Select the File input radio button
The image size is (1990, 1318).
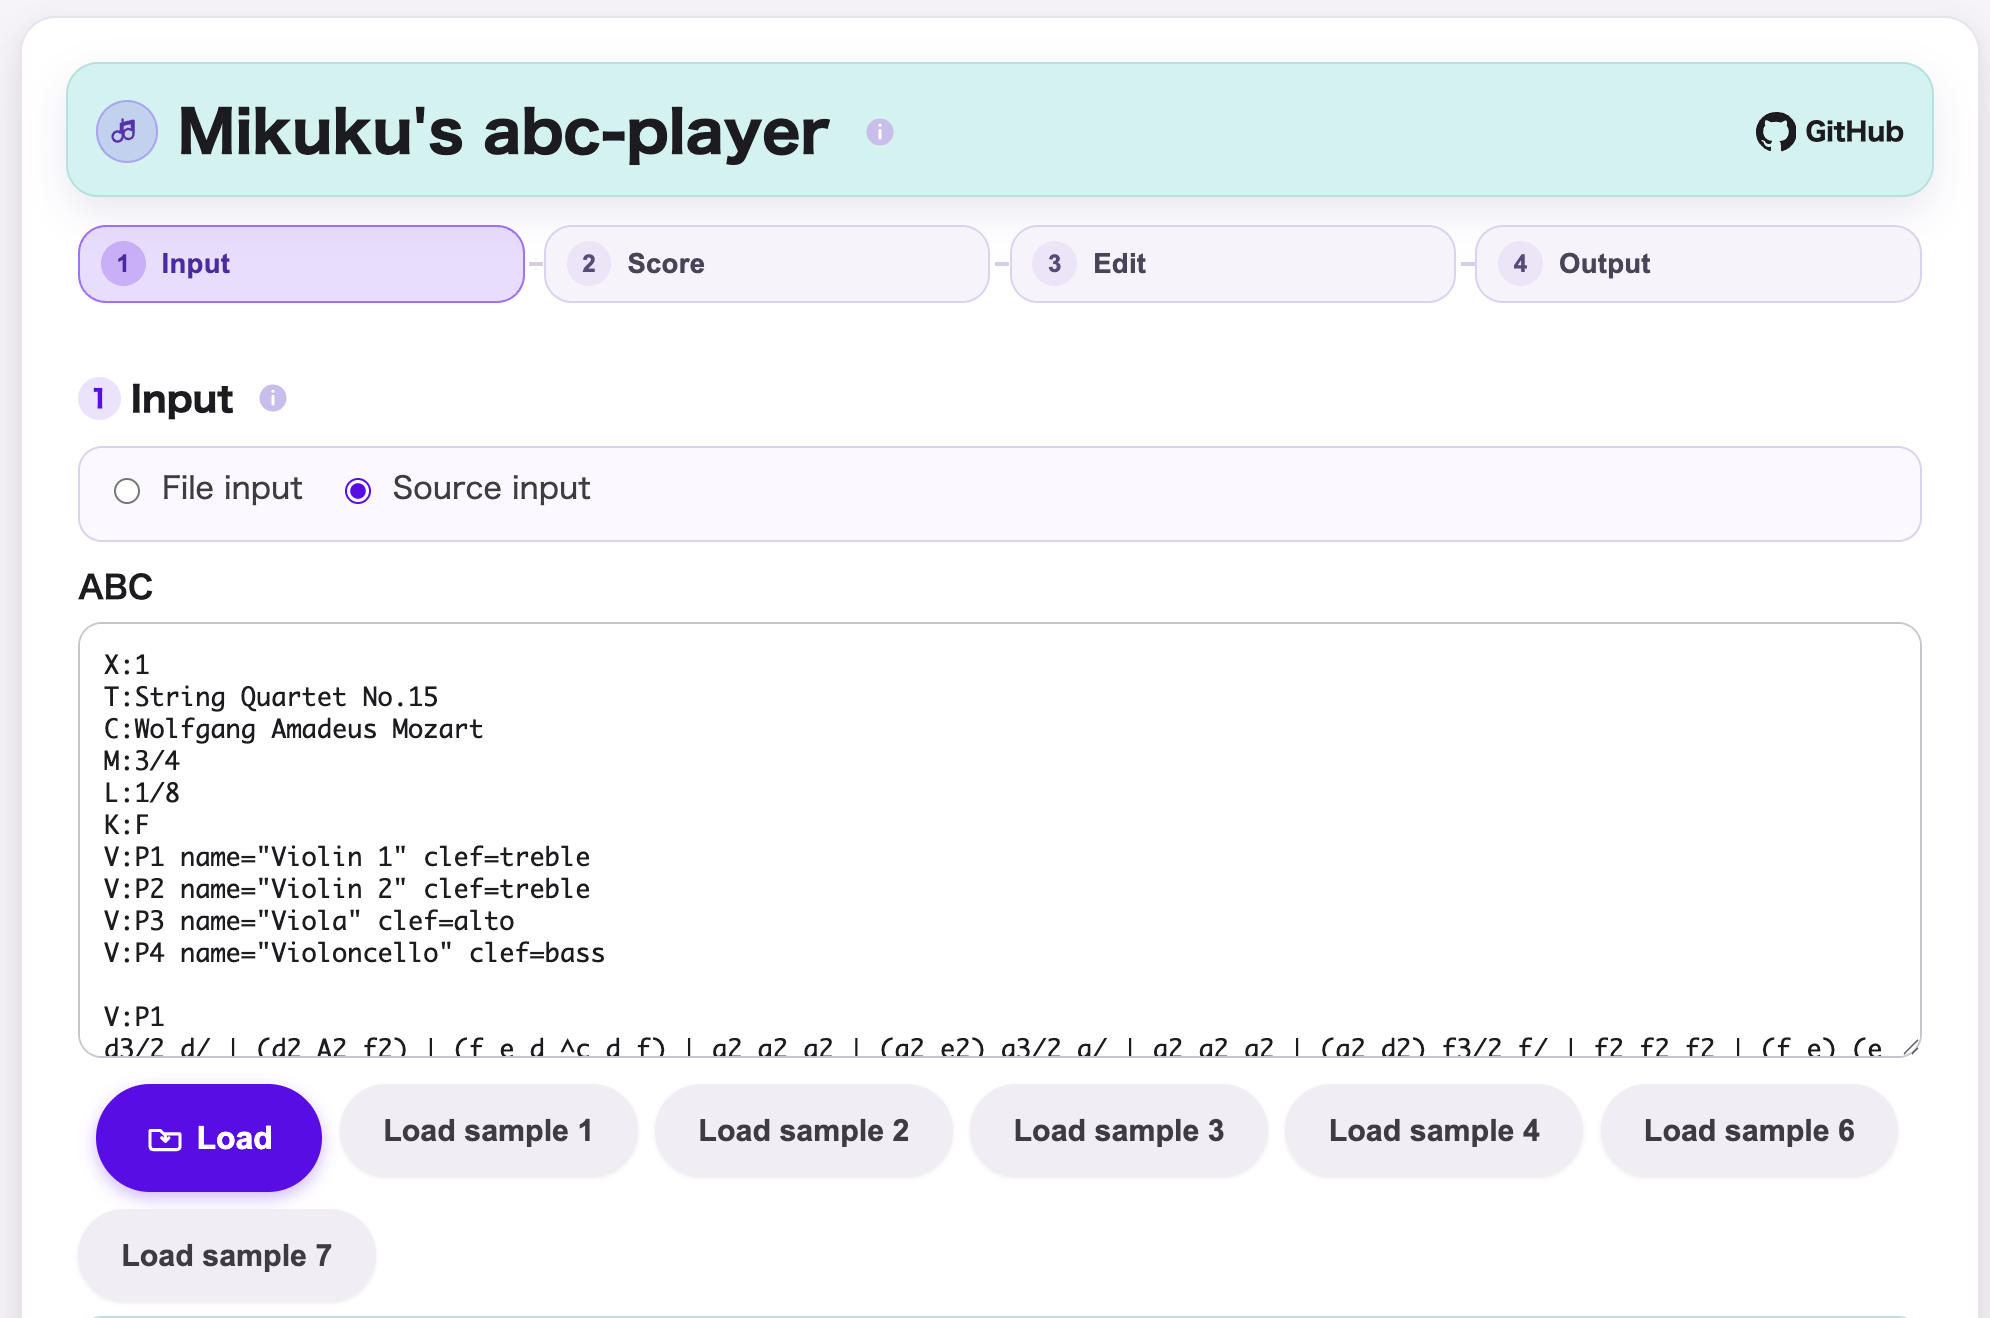pyautogui.click(x=126, y=490)
